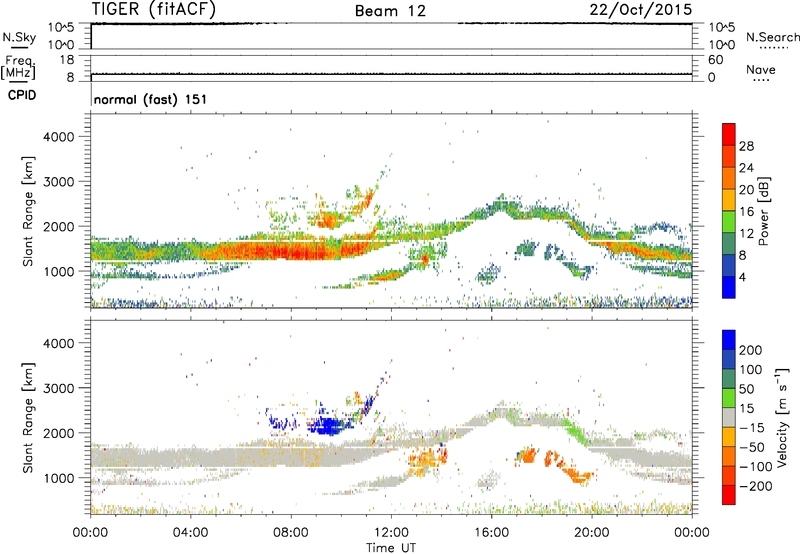Click '4000' on the power panel range axis
Viewport: 800px width, 554px height.
pos(59,137)
